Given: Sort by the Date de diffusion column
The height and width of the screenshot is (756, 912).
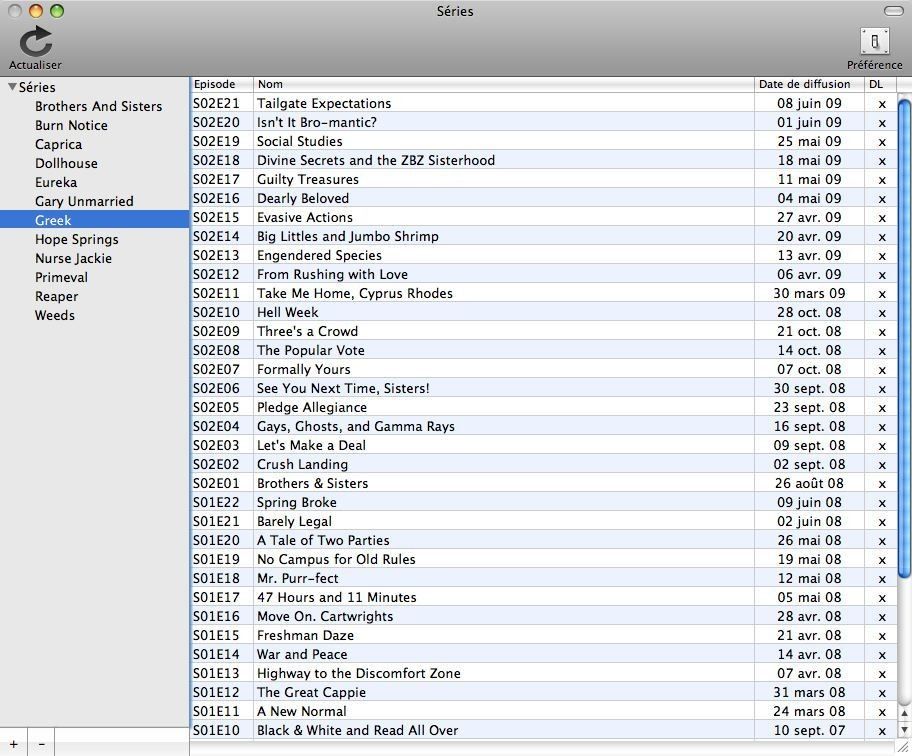Looking at the screenshot, I should pos(806,84).
